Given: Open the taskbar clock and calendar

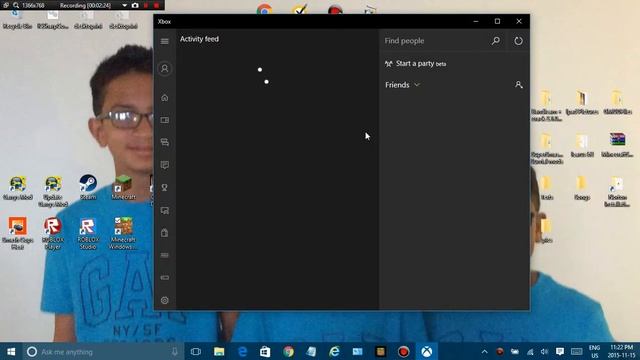Looking at the screenshot, I should (622, 351).
